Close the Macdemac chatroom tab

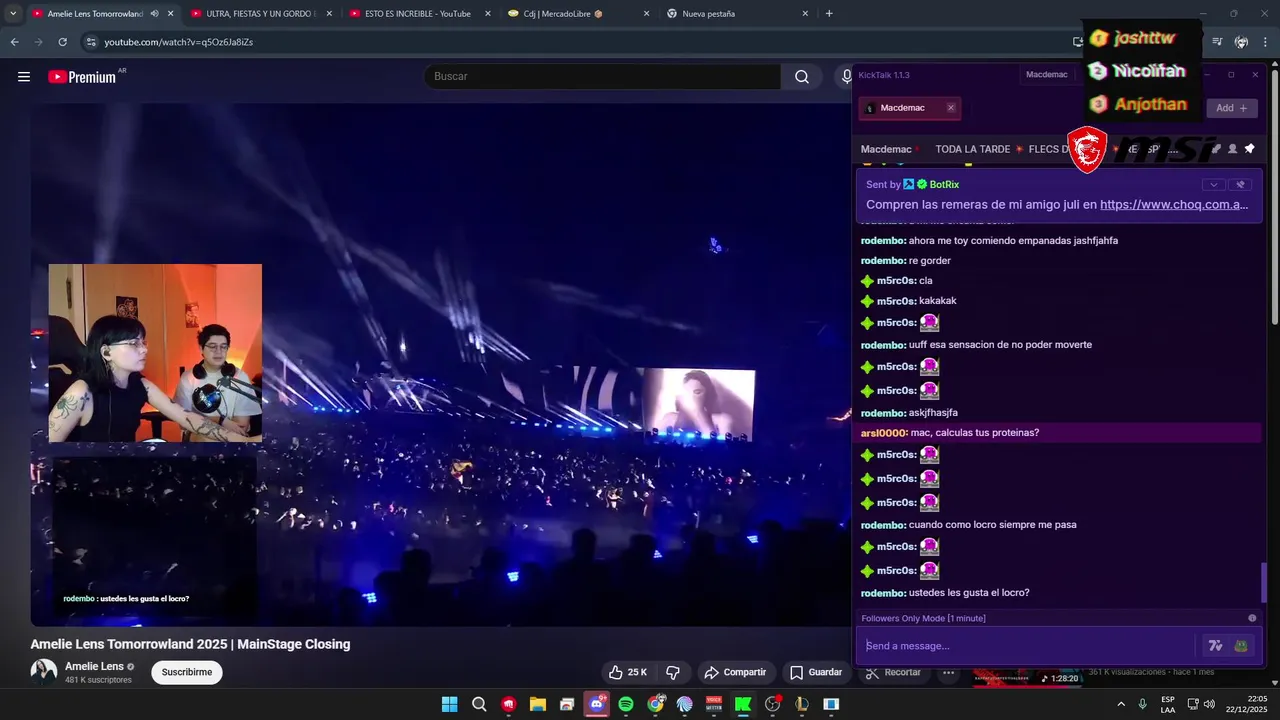(x=951, y=108)
